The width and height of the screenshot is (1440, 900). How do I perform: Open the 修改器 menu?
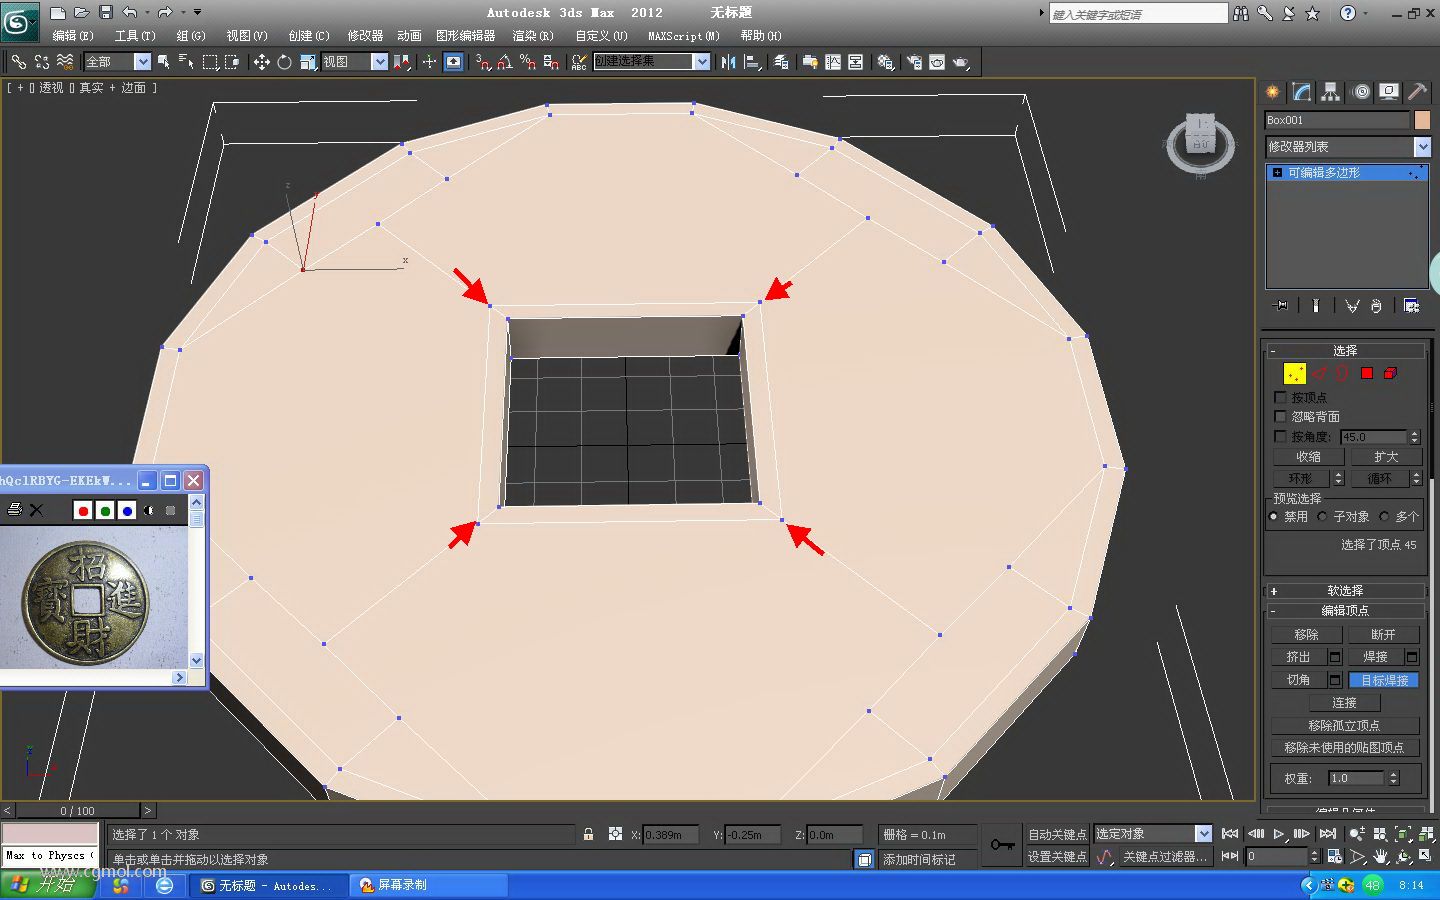tap(365, 36)
